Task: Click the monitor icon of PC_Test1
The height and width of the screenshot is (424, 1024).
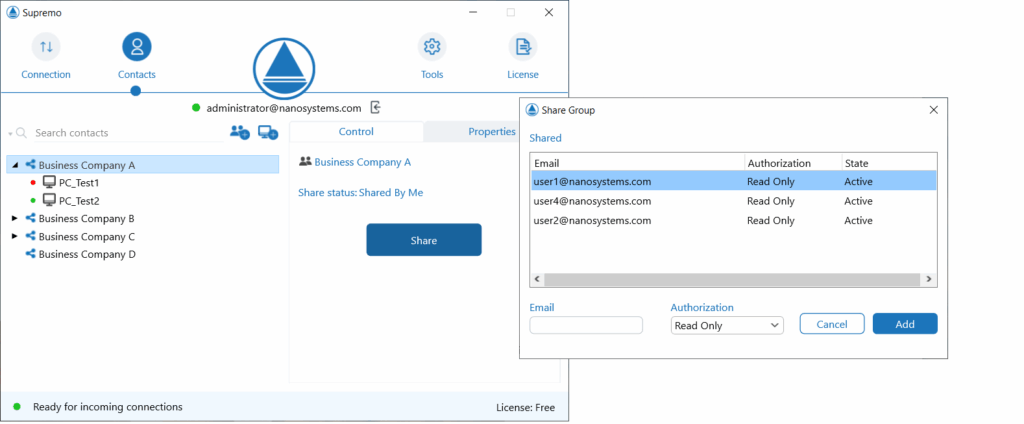Action: click(x=49, y=182)
